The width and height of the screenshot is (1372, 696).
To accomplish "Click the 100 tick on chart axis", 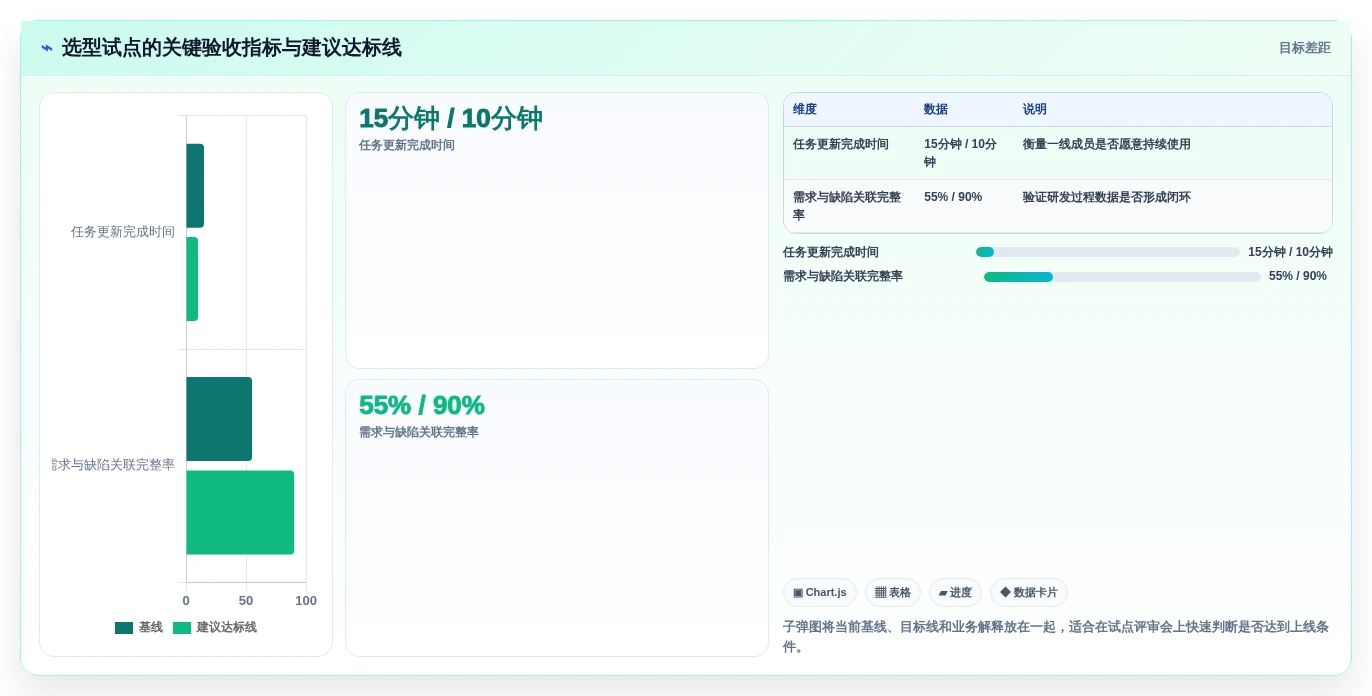I will 306,601.
